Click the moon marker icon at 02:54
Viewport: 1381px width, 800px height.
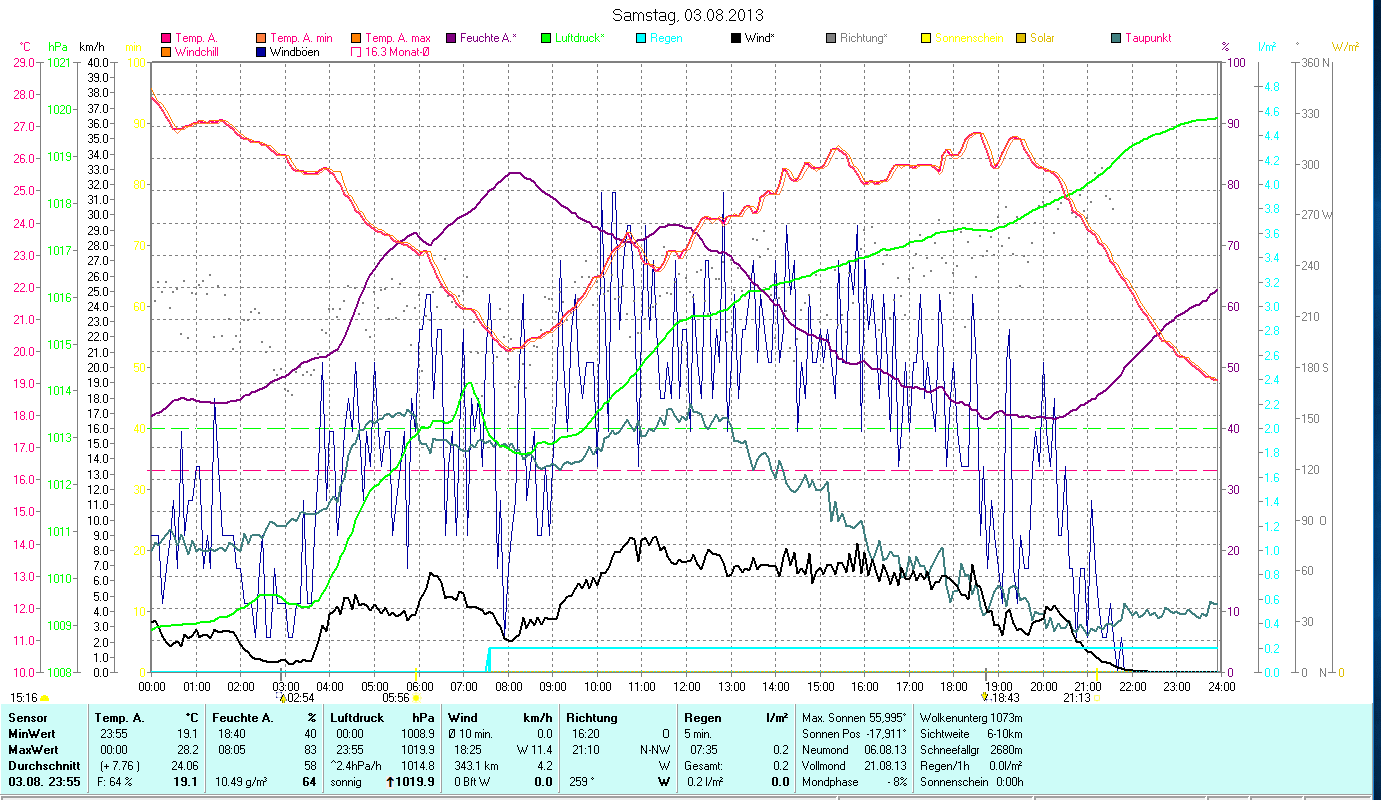pos(281,697)
